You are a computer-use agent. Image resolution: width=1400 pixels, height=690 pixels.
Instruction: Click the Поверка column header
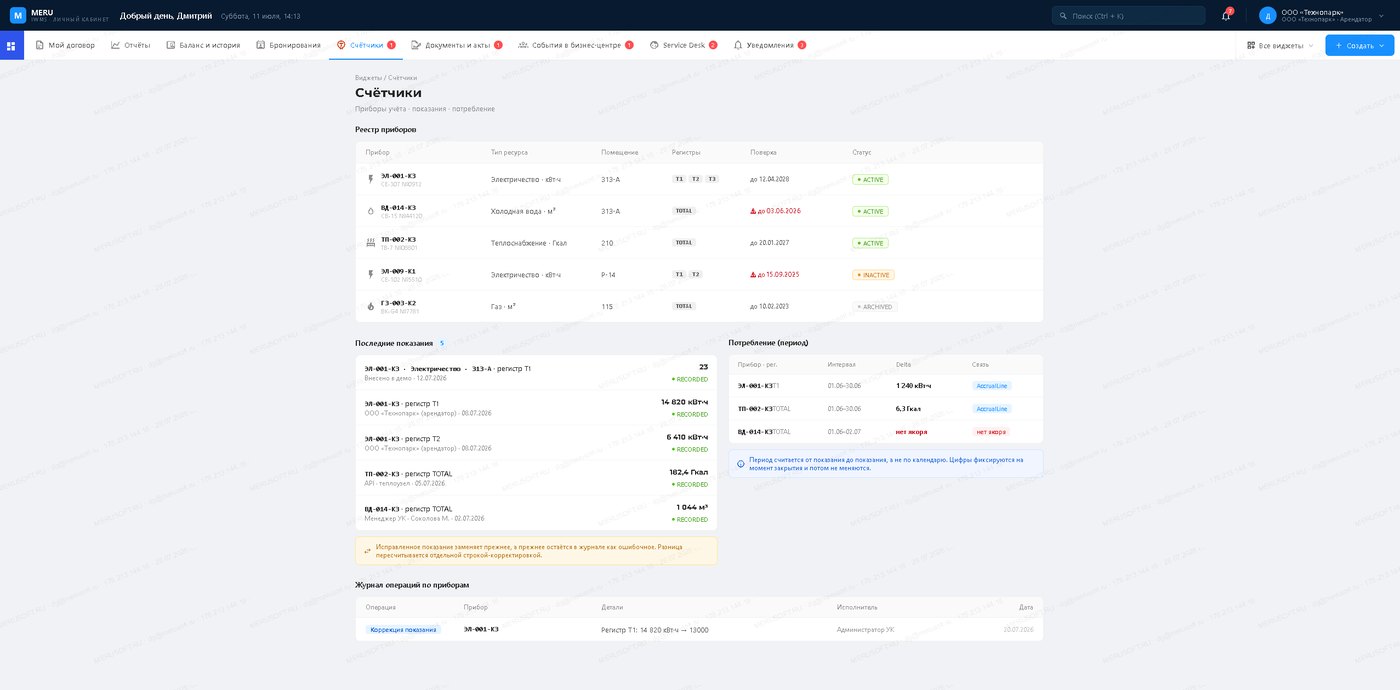click(x=763, y=152)
